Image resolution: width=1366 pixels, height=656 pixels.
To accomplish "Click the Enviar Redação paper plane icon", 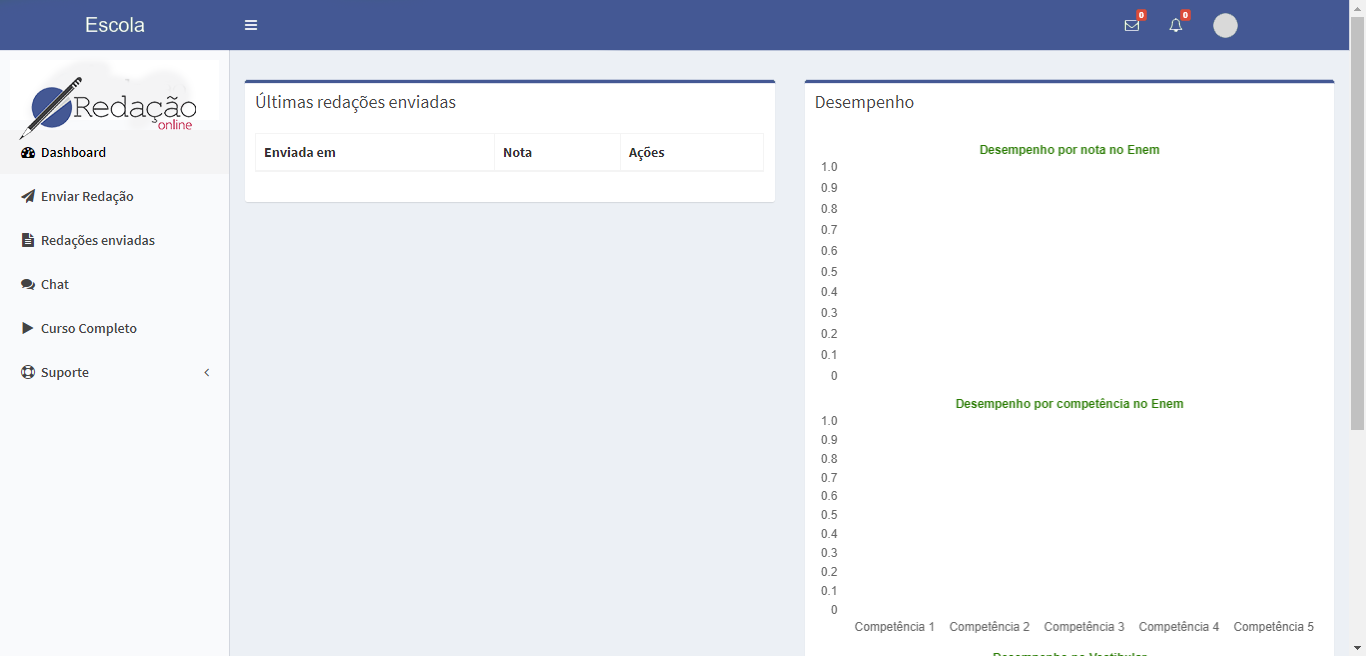I will click(28, 197).
